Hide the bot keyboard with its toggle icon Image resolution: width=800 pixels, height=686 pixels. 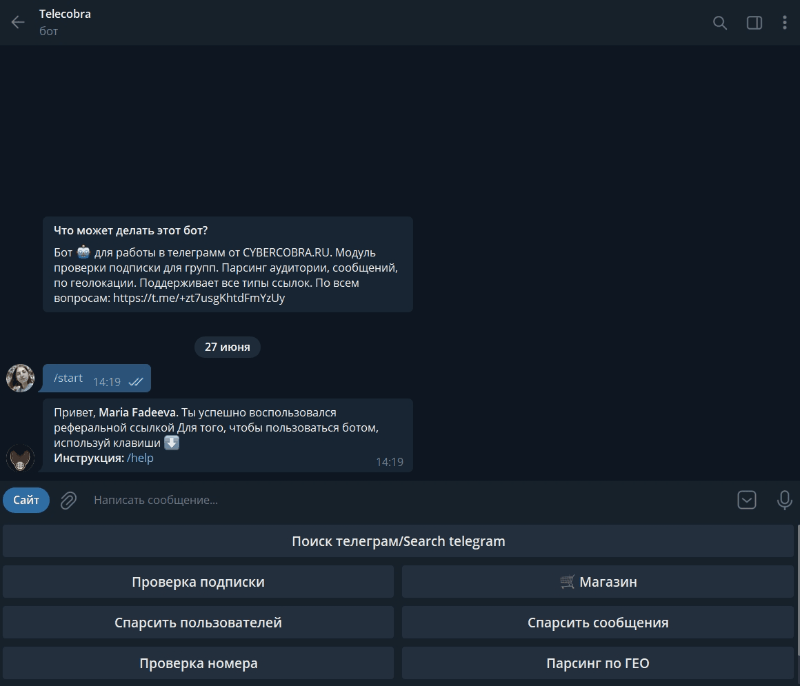[746, 500]
